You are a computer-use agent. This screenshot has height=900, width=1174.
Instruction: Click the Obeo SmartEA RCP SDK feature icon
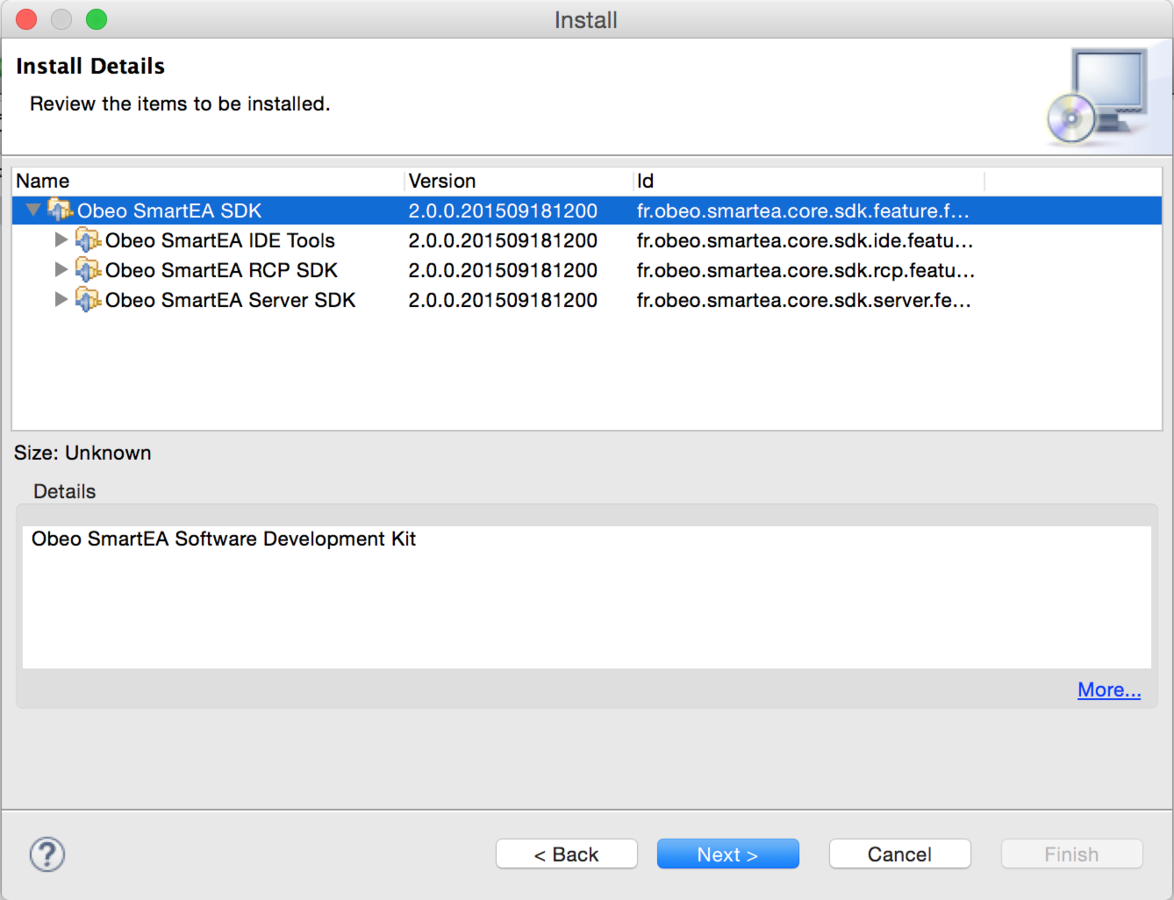88,270
